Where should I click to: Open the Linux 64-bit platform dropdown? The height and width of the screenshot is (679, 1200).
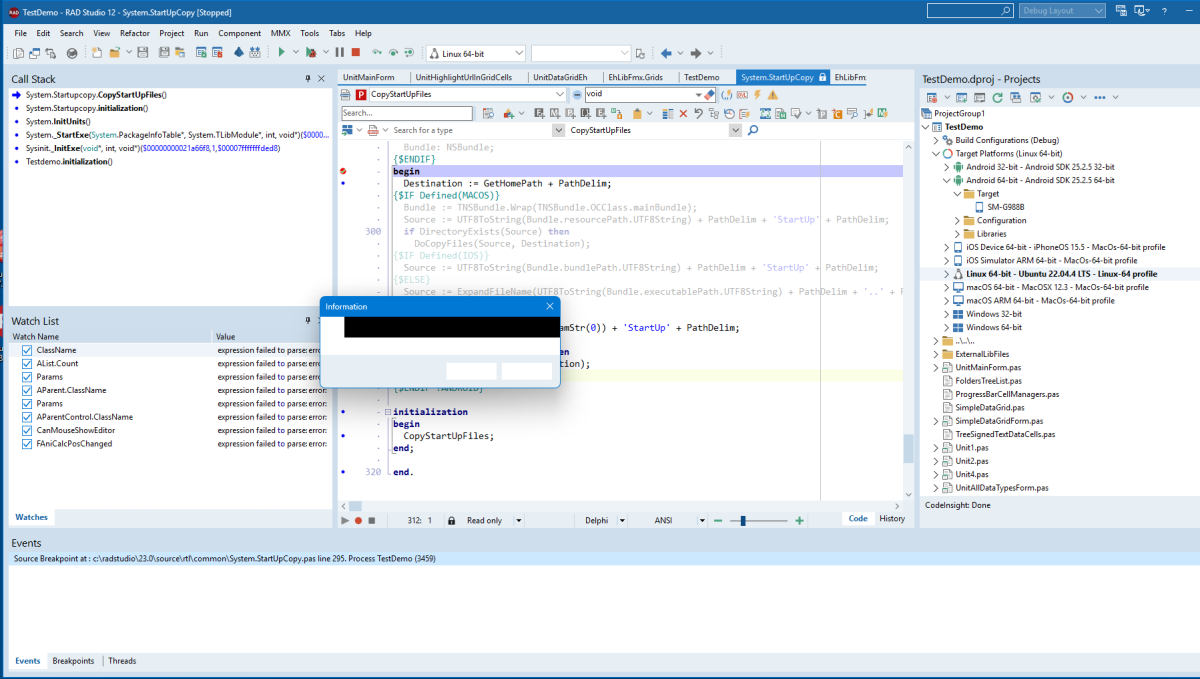[x=518, y=53]
